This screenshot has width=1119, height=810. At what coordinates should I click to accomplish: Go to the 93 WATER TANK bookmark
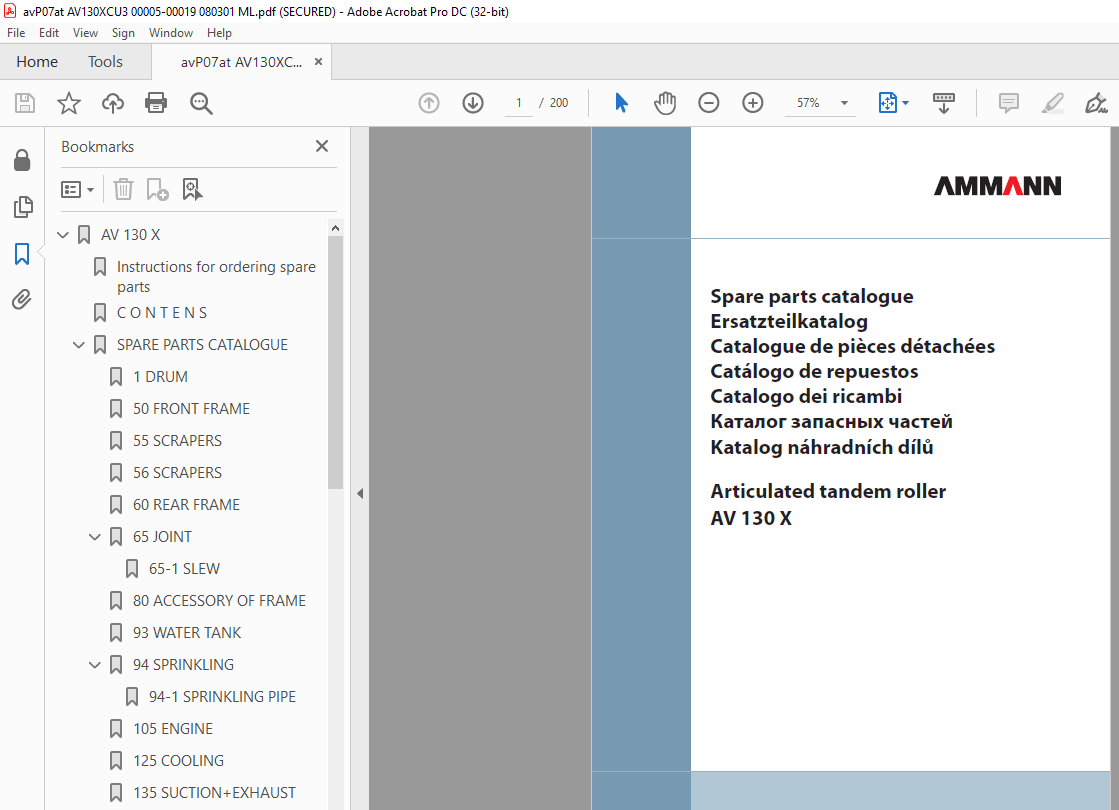point(187,633)
